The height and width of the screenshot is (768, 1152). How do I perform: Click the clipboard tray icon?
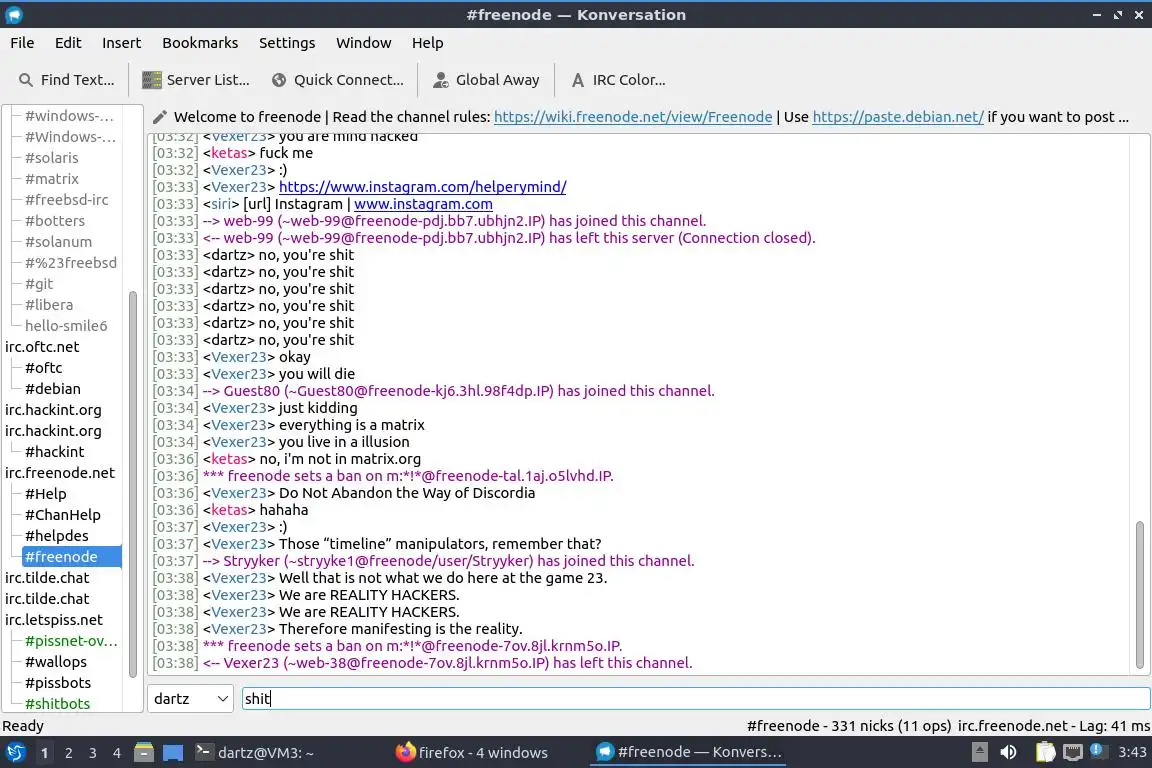pos(1045,752)
